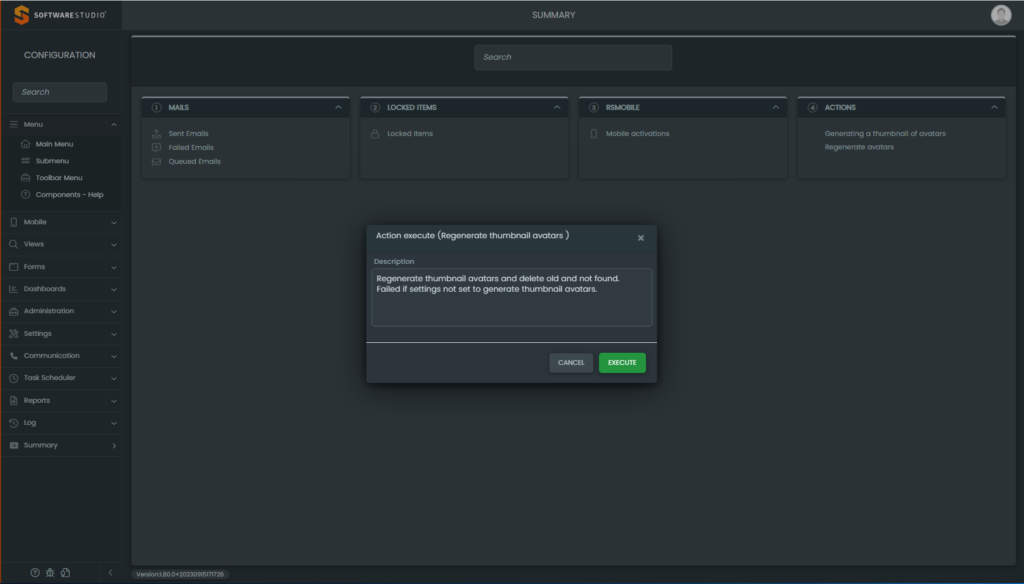Click the phone icon beside Mobile activations
Screen dimensions: 1024x584
pos(594,133)
